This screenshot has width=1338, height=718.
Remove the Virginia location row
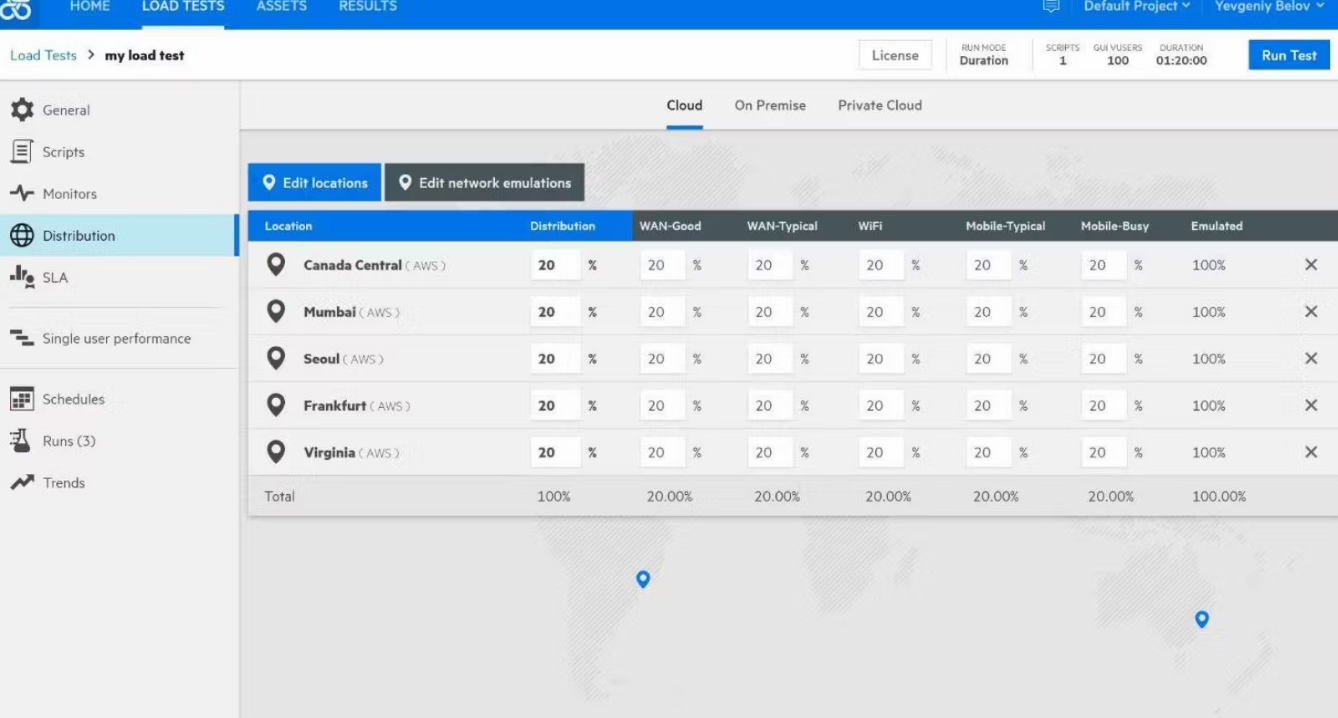point(1311,453)
